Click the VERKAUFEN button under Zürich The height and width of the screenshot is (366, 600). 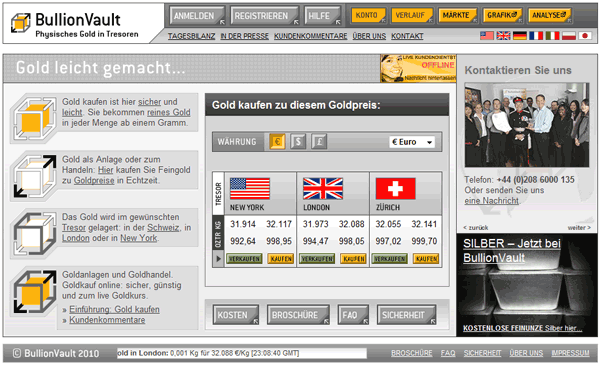390,259
